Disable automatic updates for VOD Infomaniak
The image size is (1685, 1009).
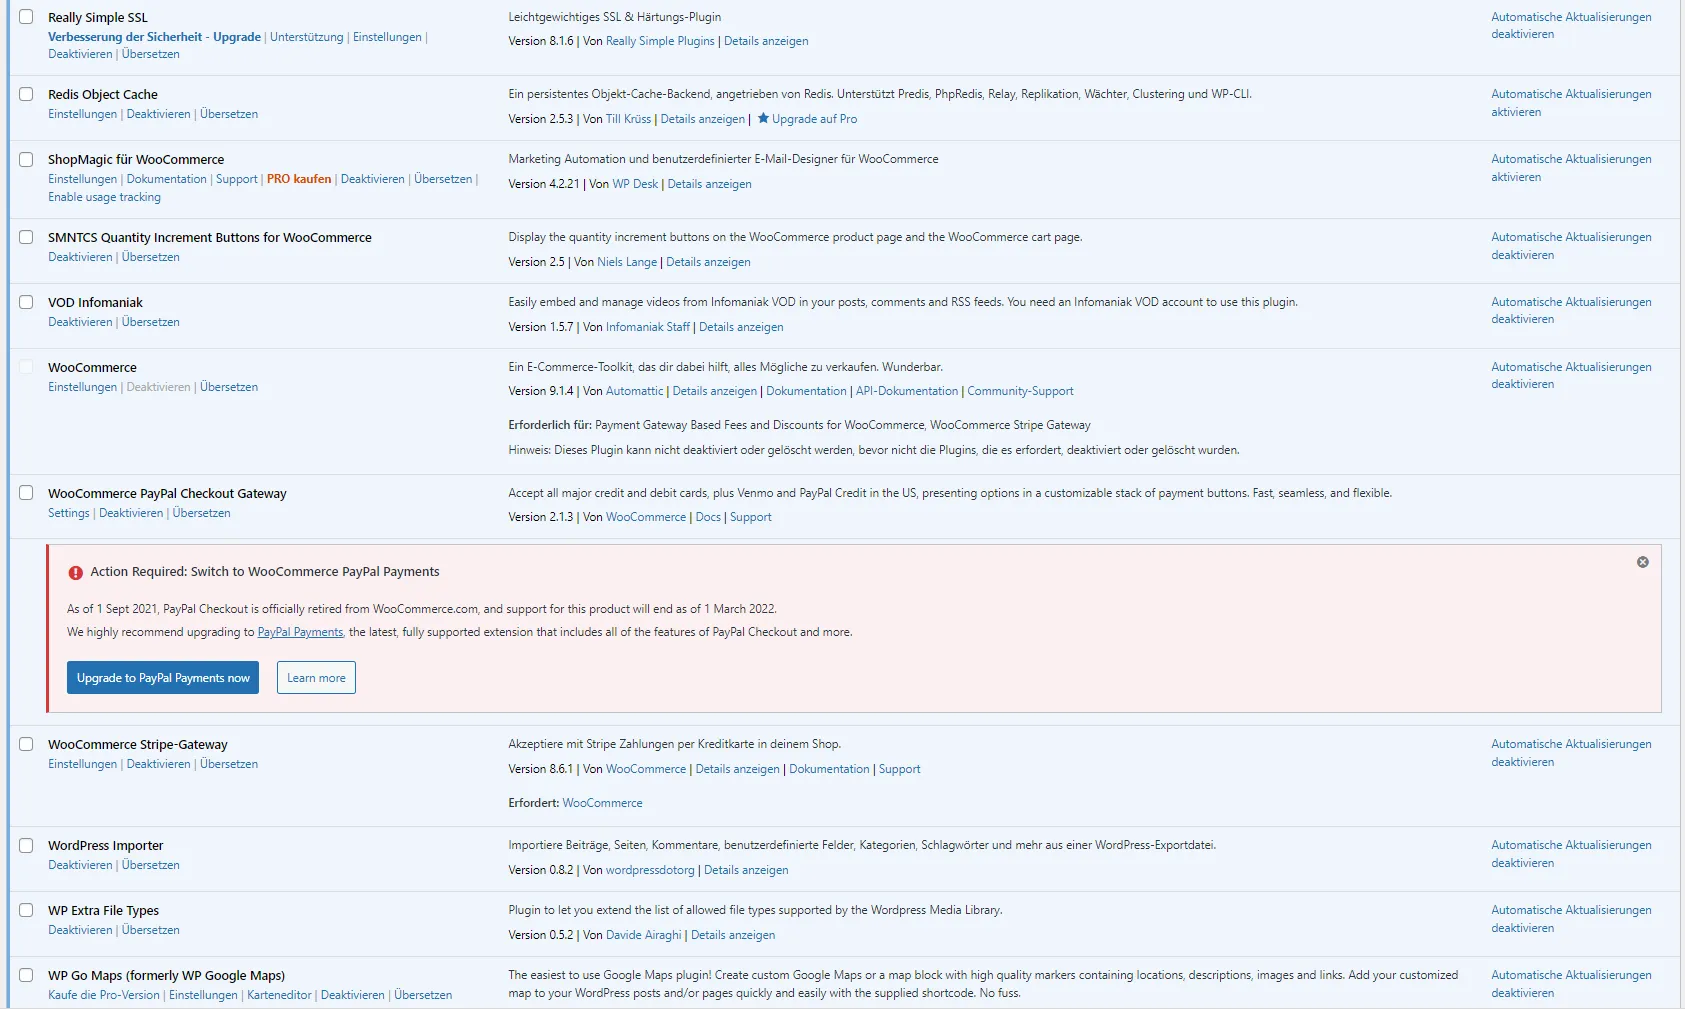(x=1571, y=310)
